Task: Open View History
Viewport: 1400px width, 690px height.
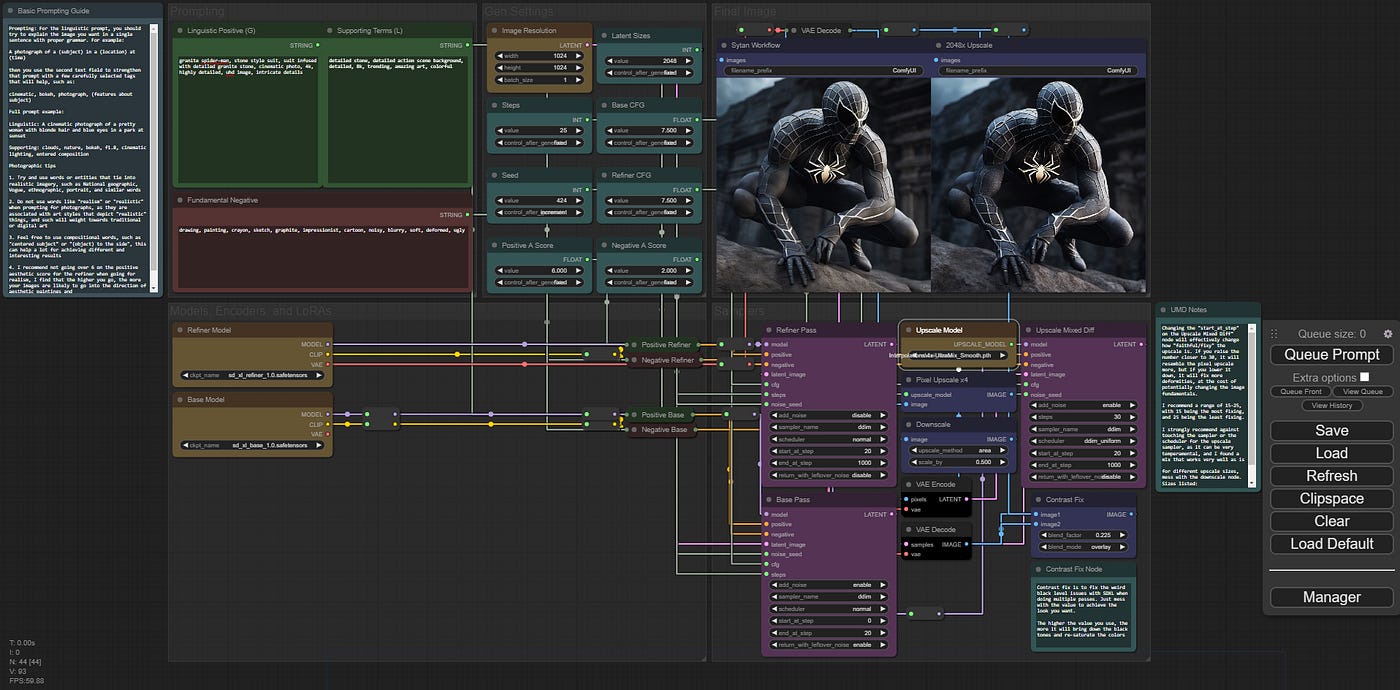Action: [x=1332, y=406]
